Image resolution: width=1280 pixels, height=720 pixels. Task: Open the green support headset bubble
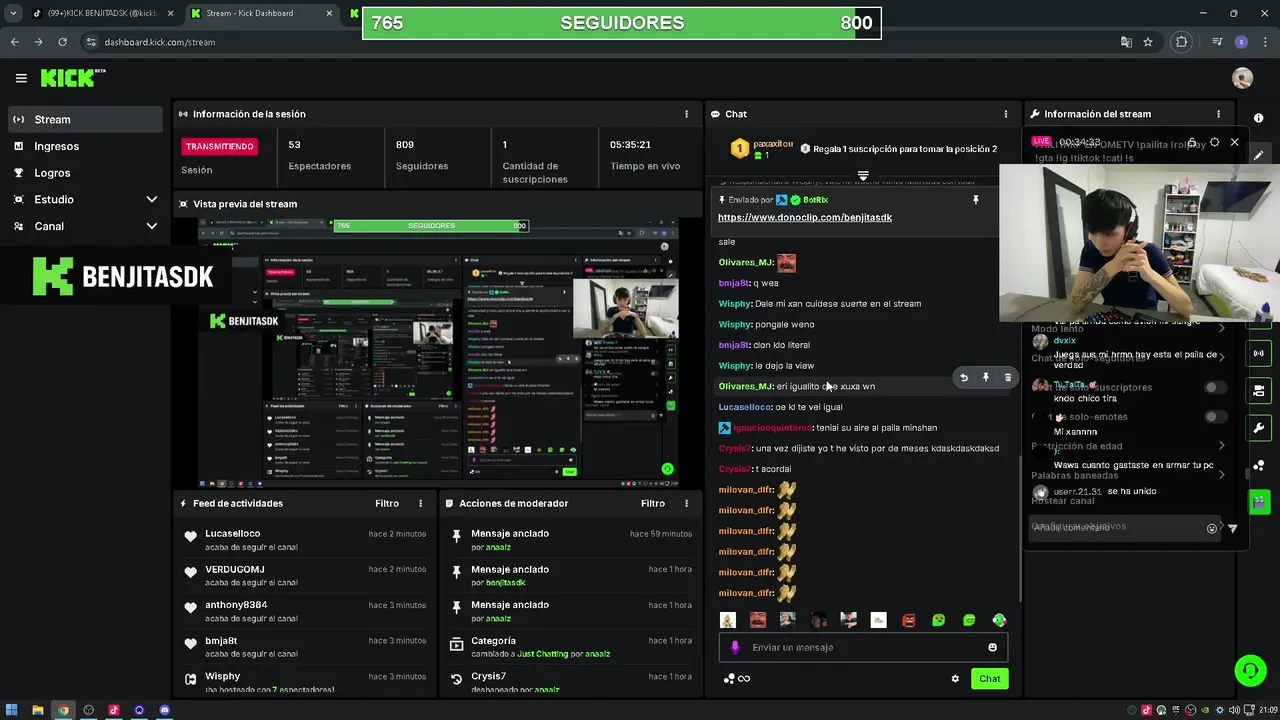1250,670
